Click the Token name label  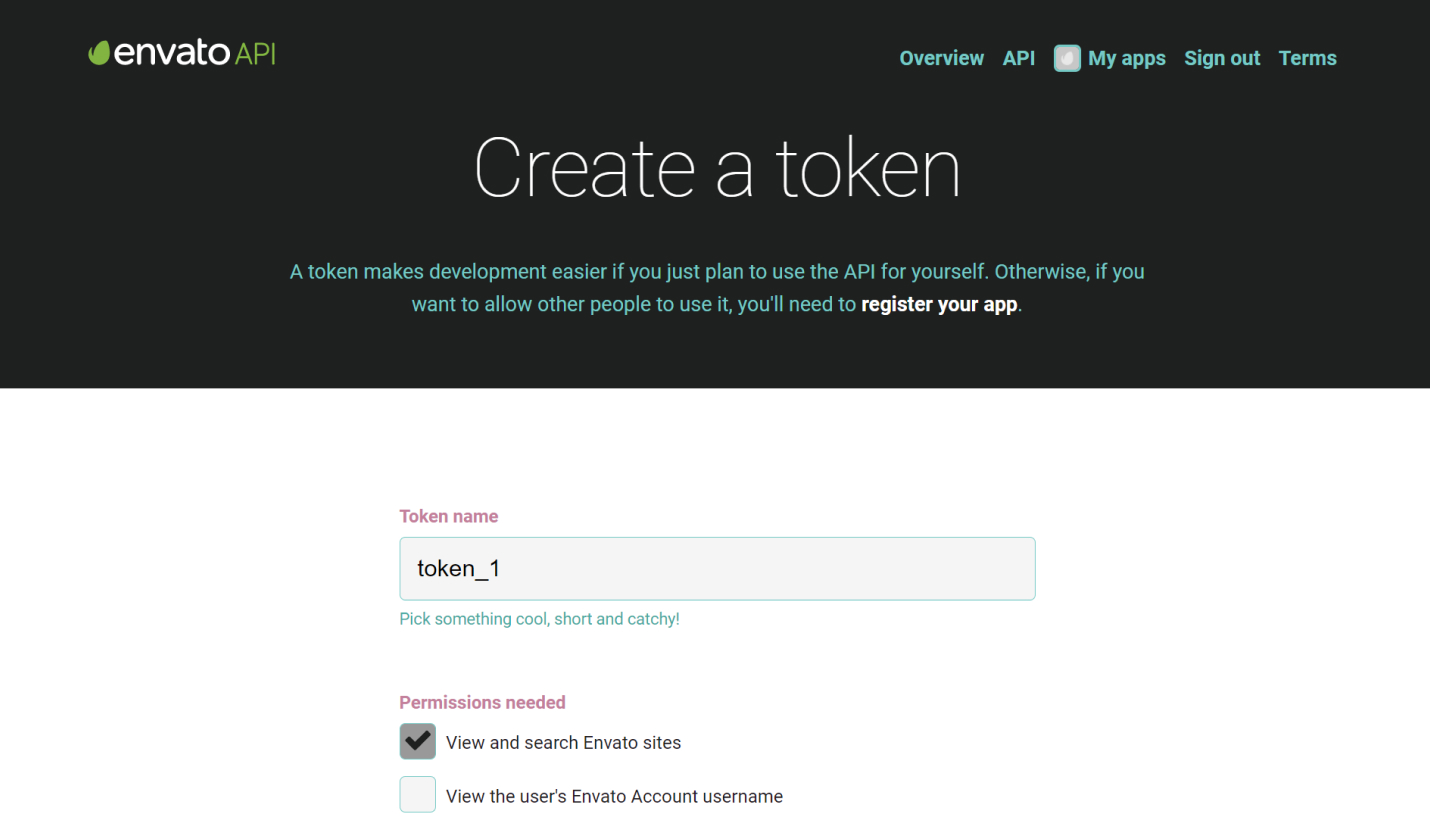[x=448, y=516]
